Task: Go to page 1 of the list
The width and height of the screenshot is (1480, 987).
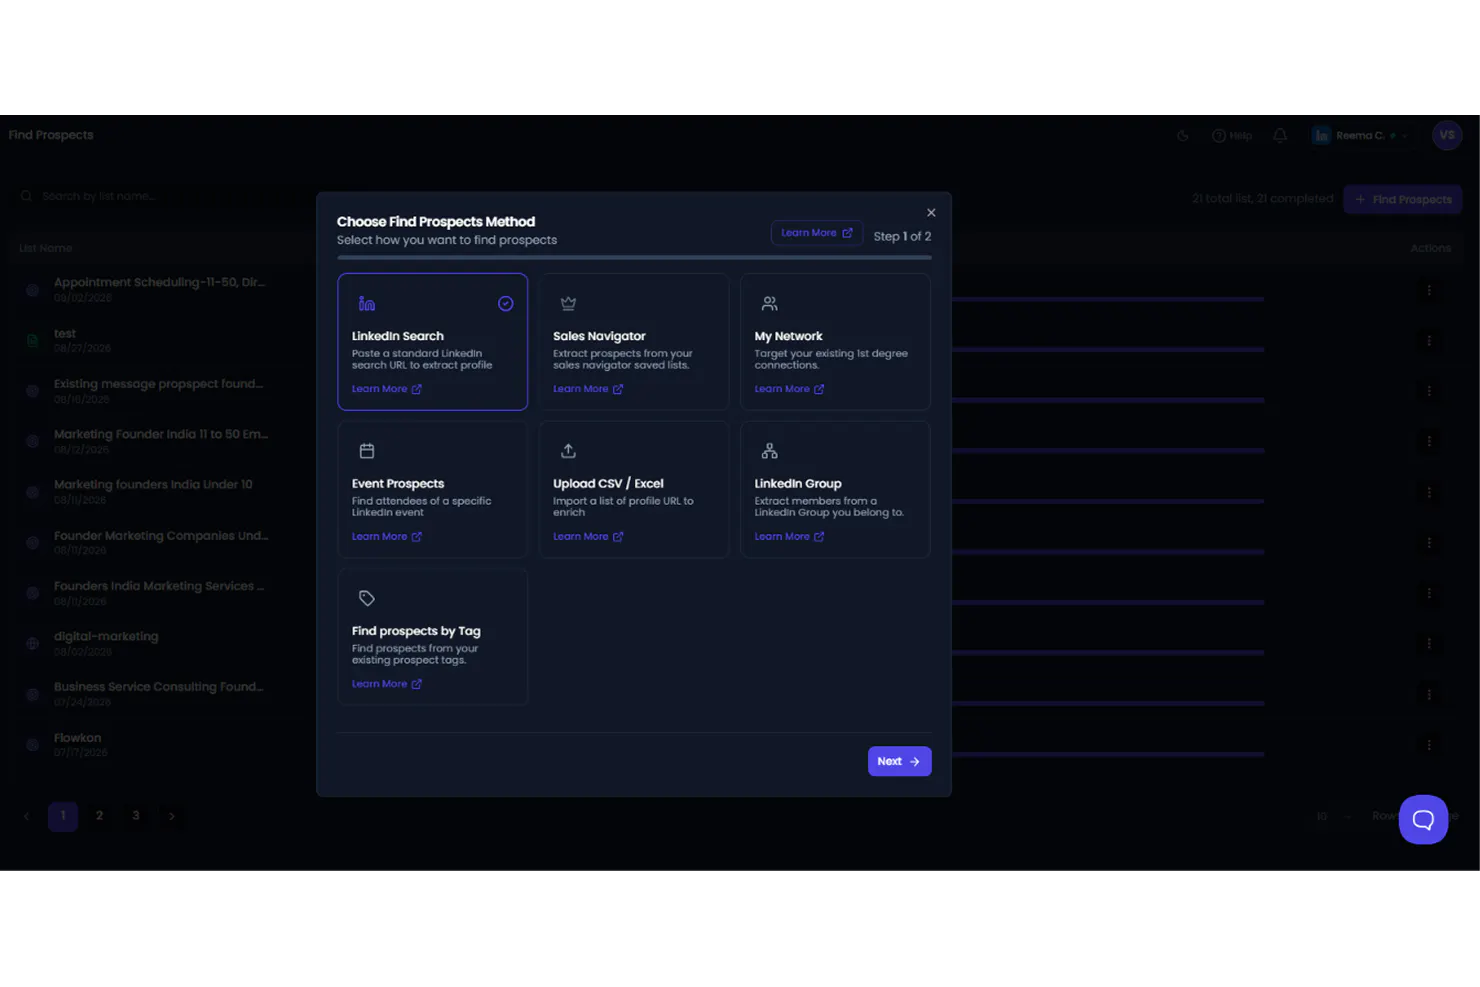Action: [x=63, y=816]
